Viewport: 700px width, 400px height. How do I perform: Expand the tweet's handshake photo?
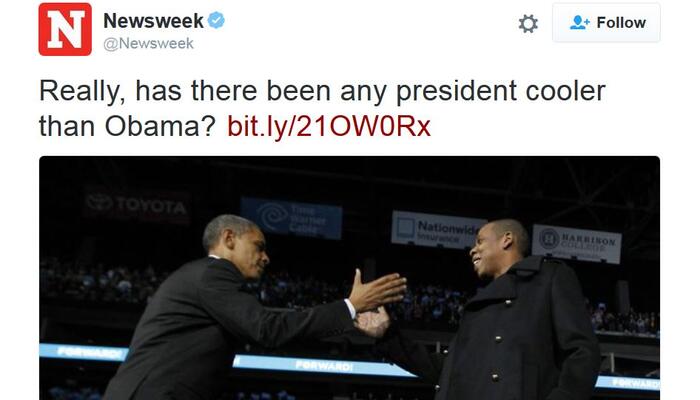[350, 278]
